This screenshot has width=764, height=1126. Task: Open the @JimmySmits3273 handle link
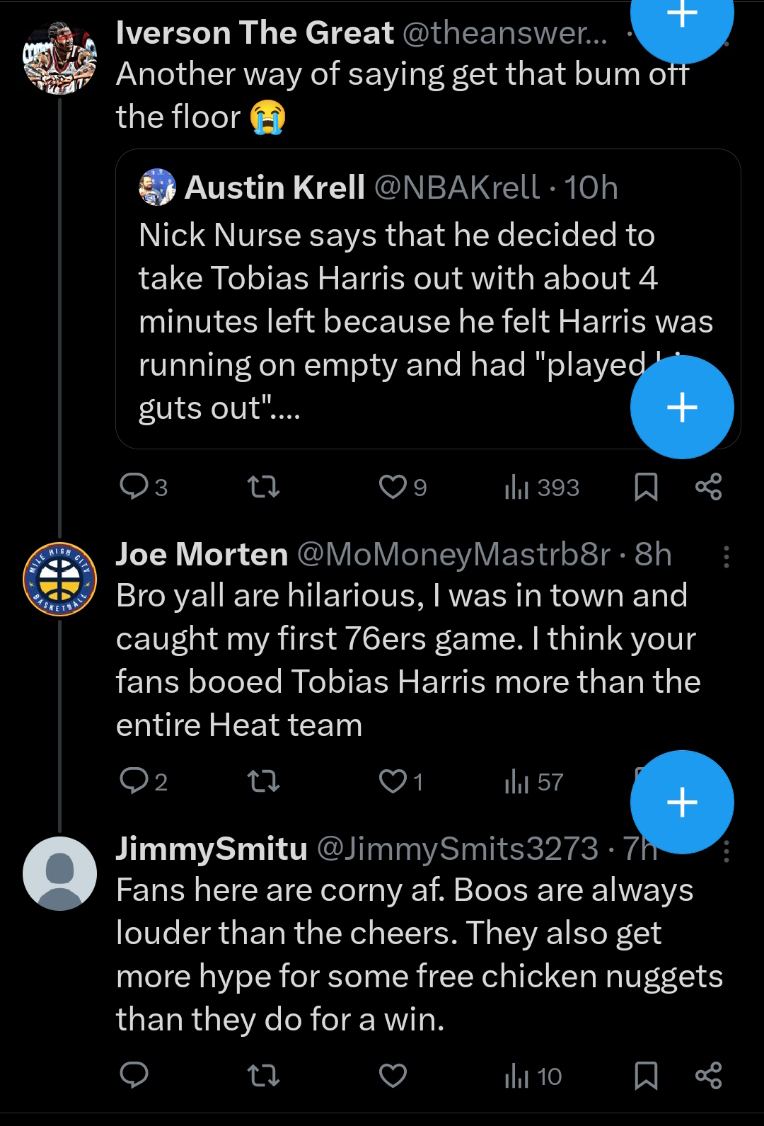[457, 850]
